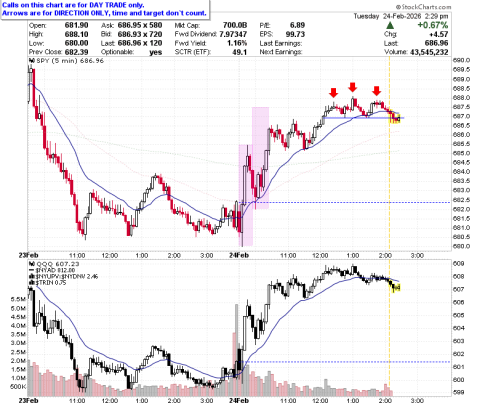Click the 609 QQQ price axis label
Viewport: 480px width, 406px height.
[x=458, y=264]
